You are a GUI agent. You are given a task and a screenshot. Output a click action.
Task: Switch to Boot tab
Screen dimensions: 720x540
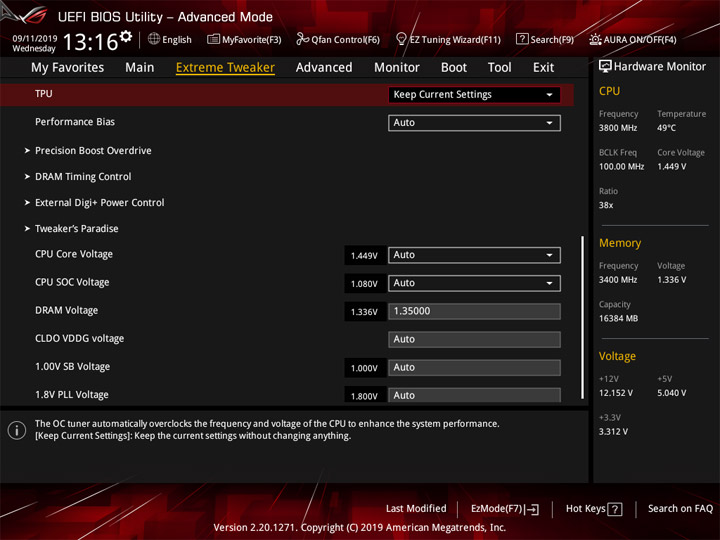[x=454, y=68]
